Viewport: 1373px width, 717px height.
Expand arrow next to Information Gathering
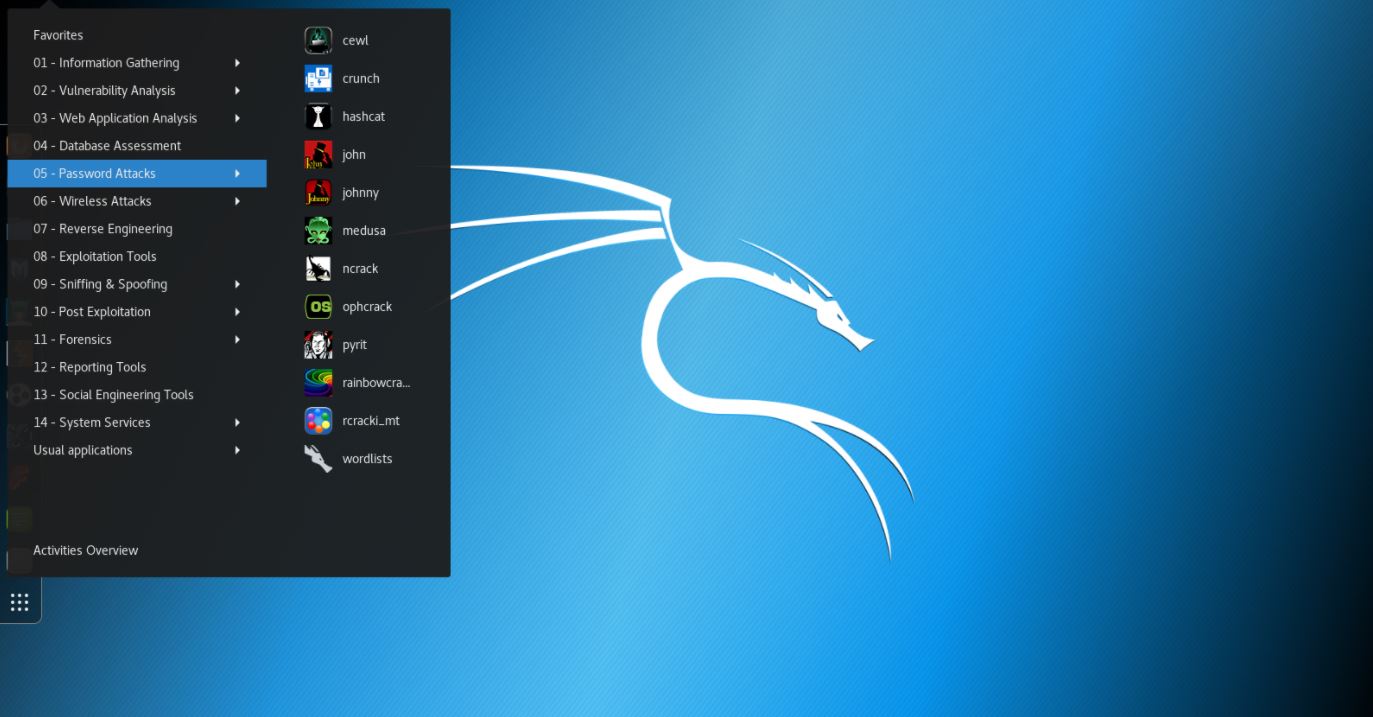pyautogui.click(x=238, y=63)
